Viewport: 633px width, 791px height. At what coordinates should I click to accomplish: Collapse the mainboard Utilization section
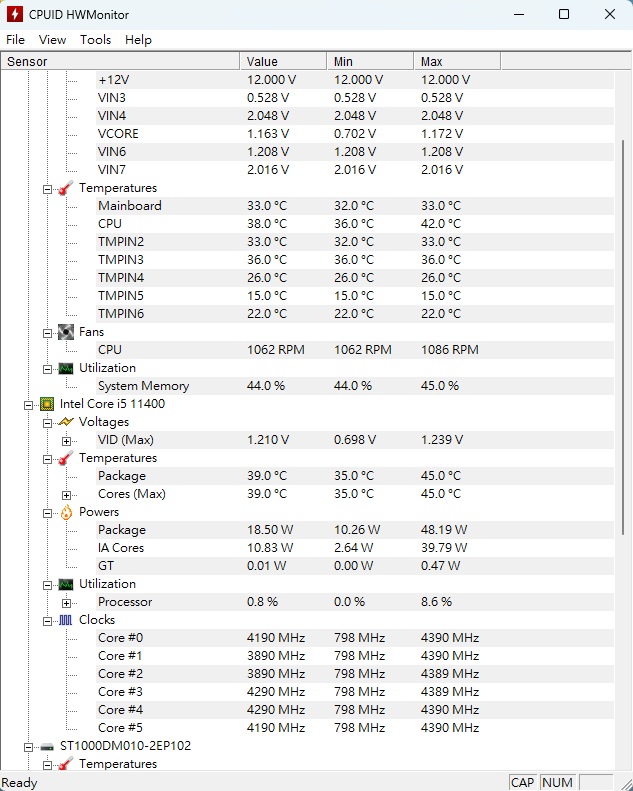47,369
